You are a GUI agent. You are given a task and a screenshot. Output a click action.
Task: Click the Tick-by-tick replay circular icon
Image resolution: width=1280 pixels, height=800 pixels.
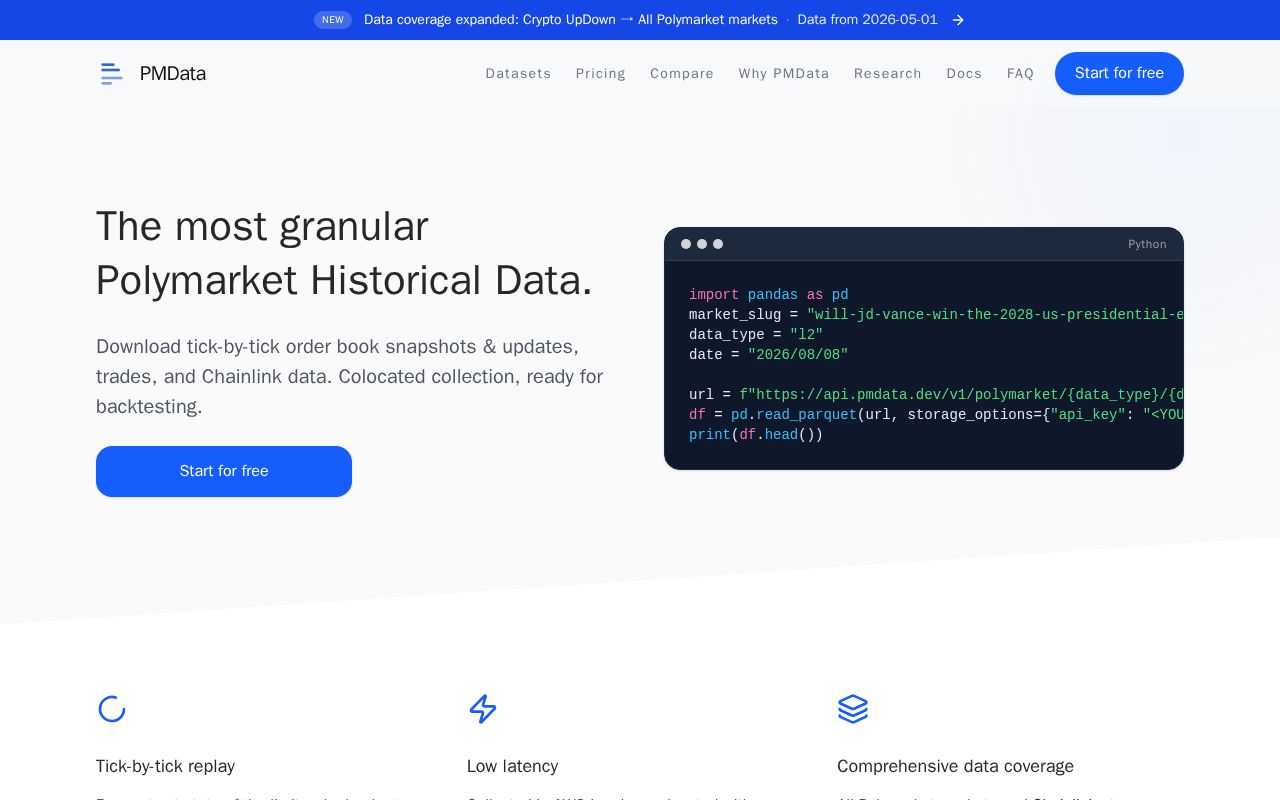(112, 709)
